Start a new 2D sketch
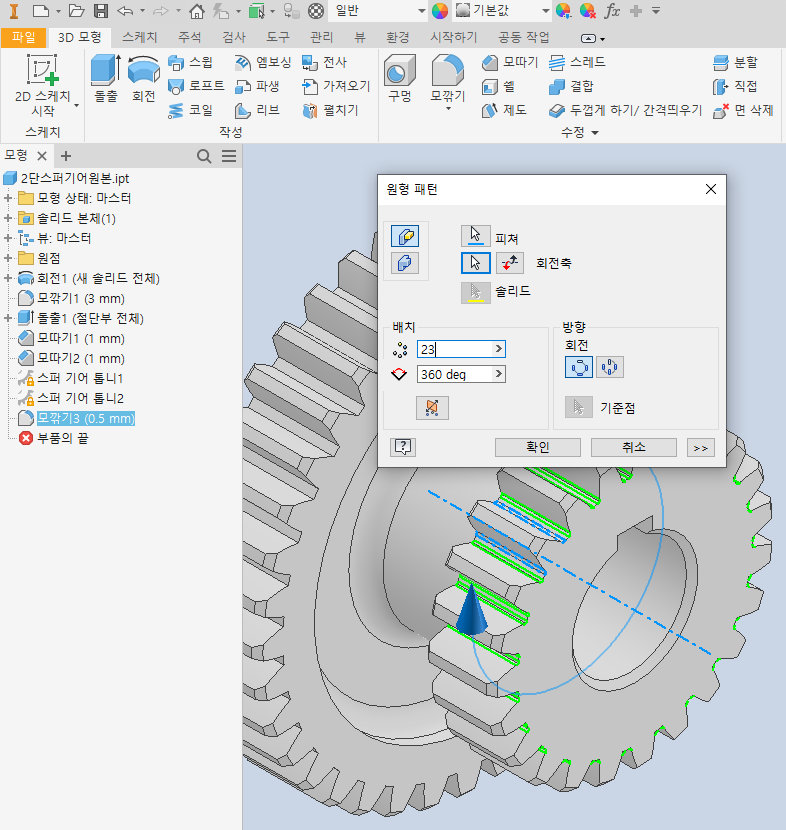 point(42,85)
